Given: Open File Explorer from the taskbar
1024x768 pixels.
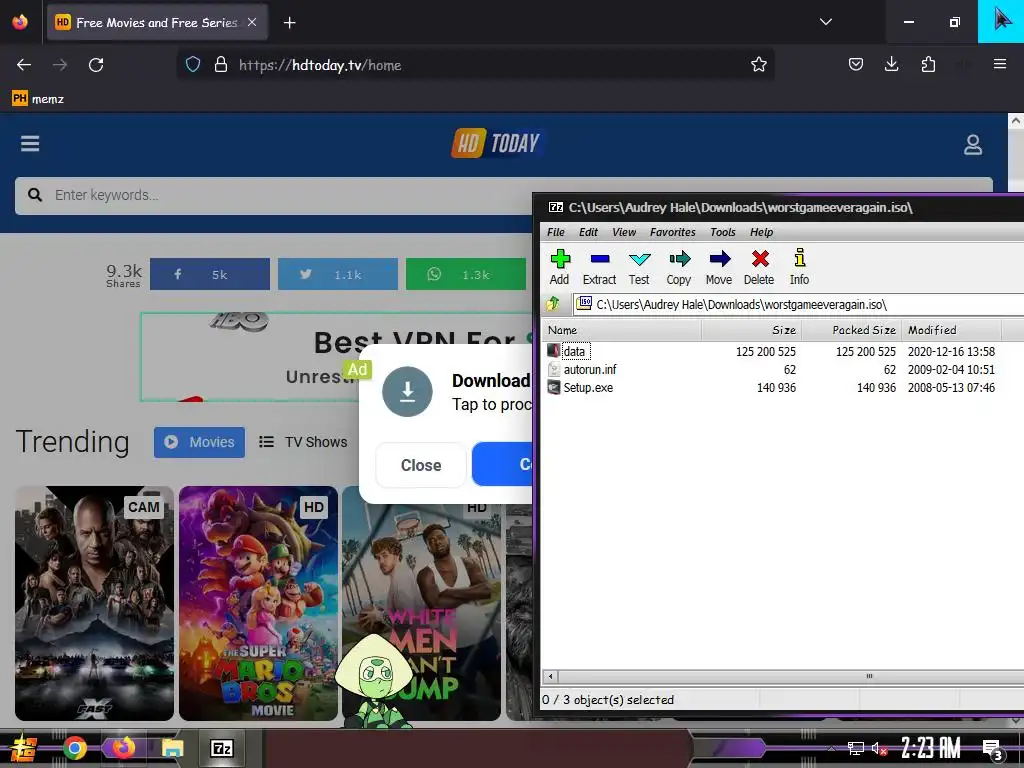Looking at the screenshot, I should pyautogui.click(x=172, y=748).
